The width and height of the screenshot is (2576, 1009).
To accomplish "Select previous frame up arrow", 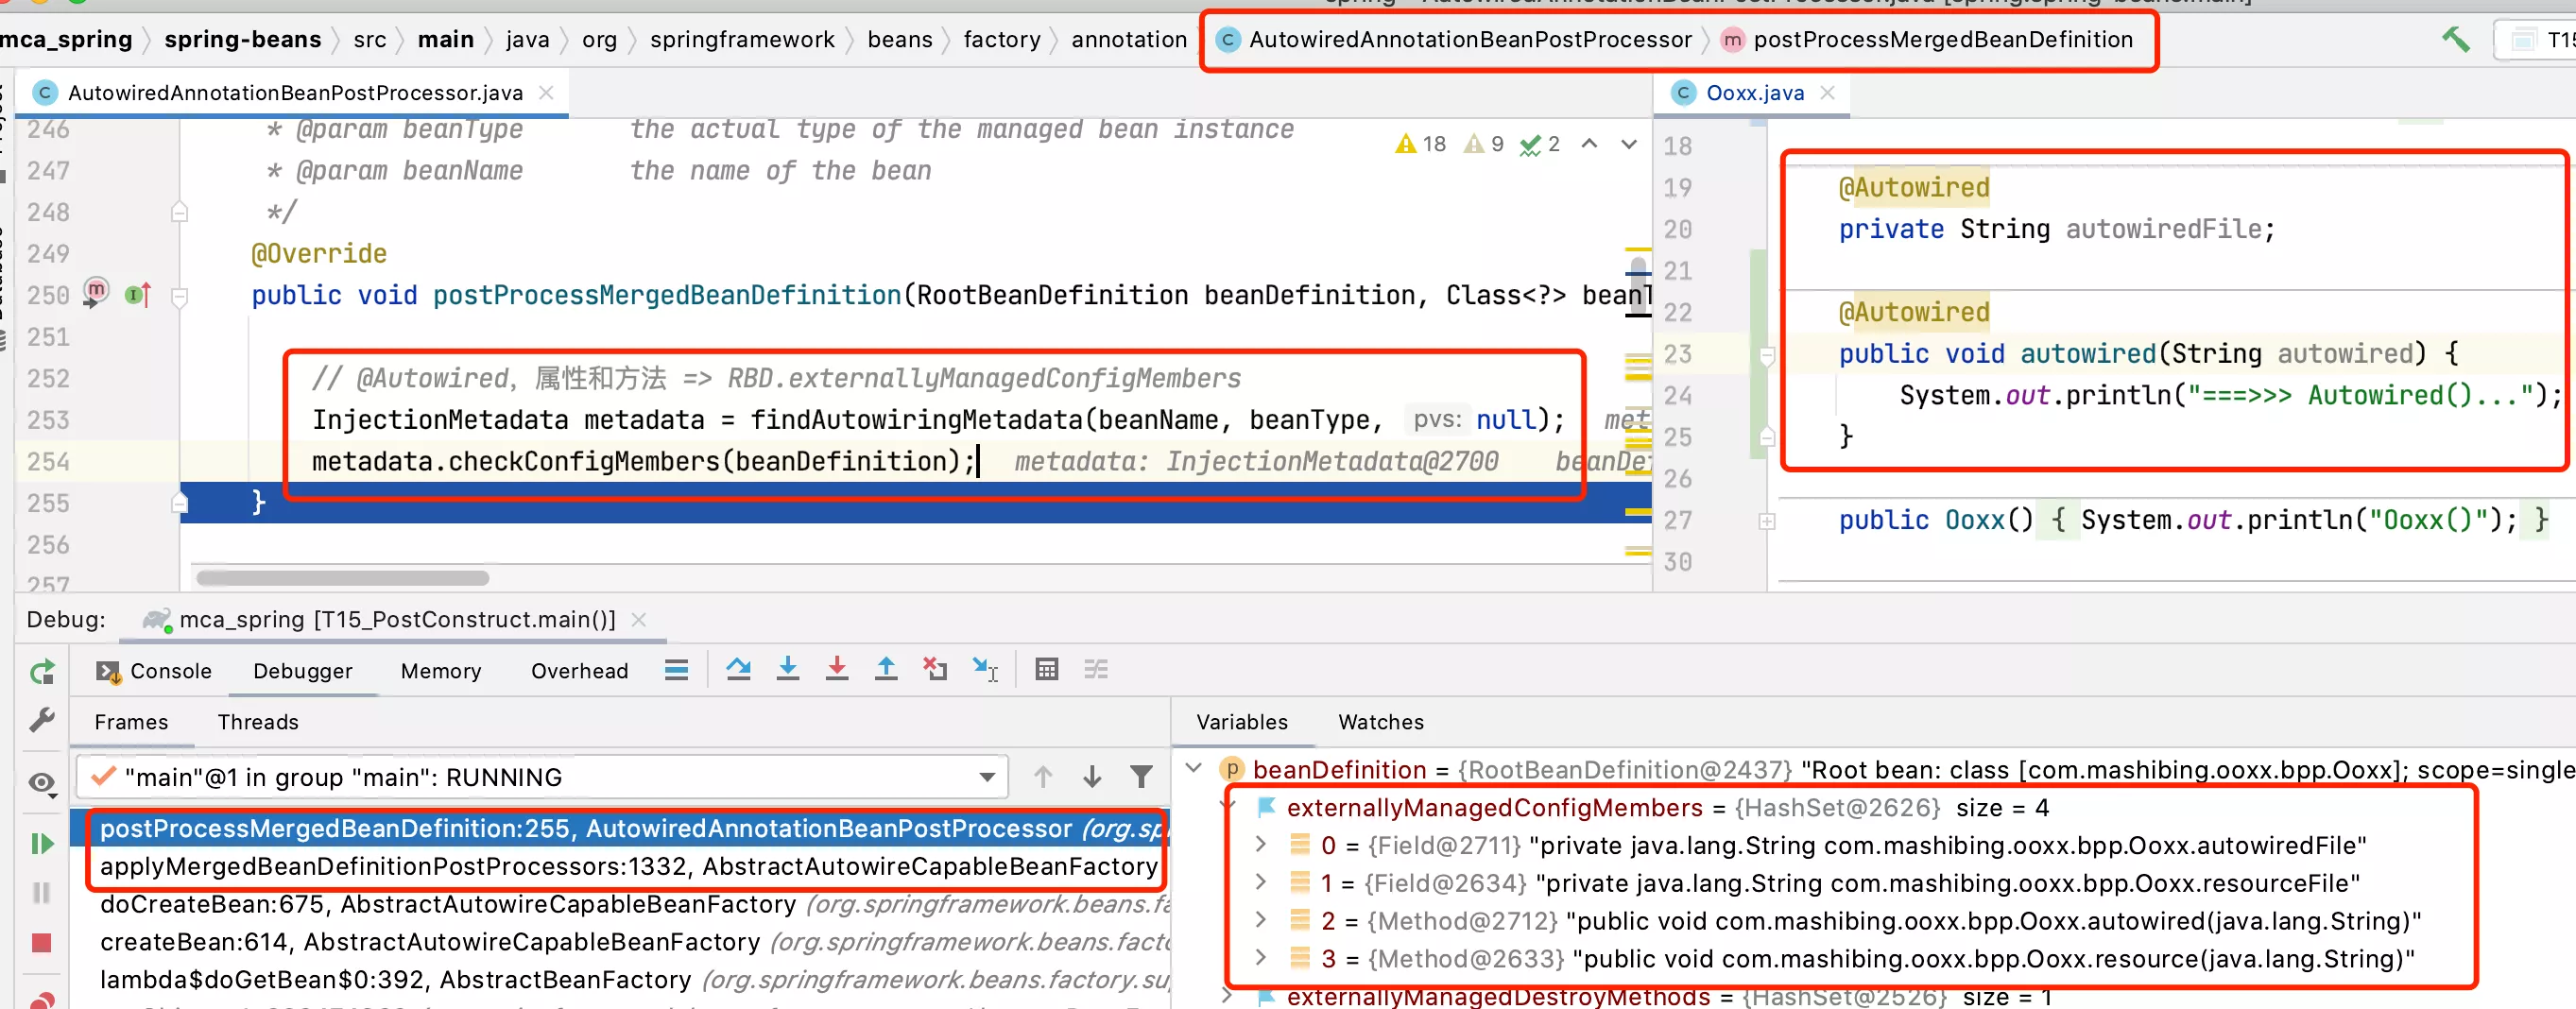I will [1043, 777].
